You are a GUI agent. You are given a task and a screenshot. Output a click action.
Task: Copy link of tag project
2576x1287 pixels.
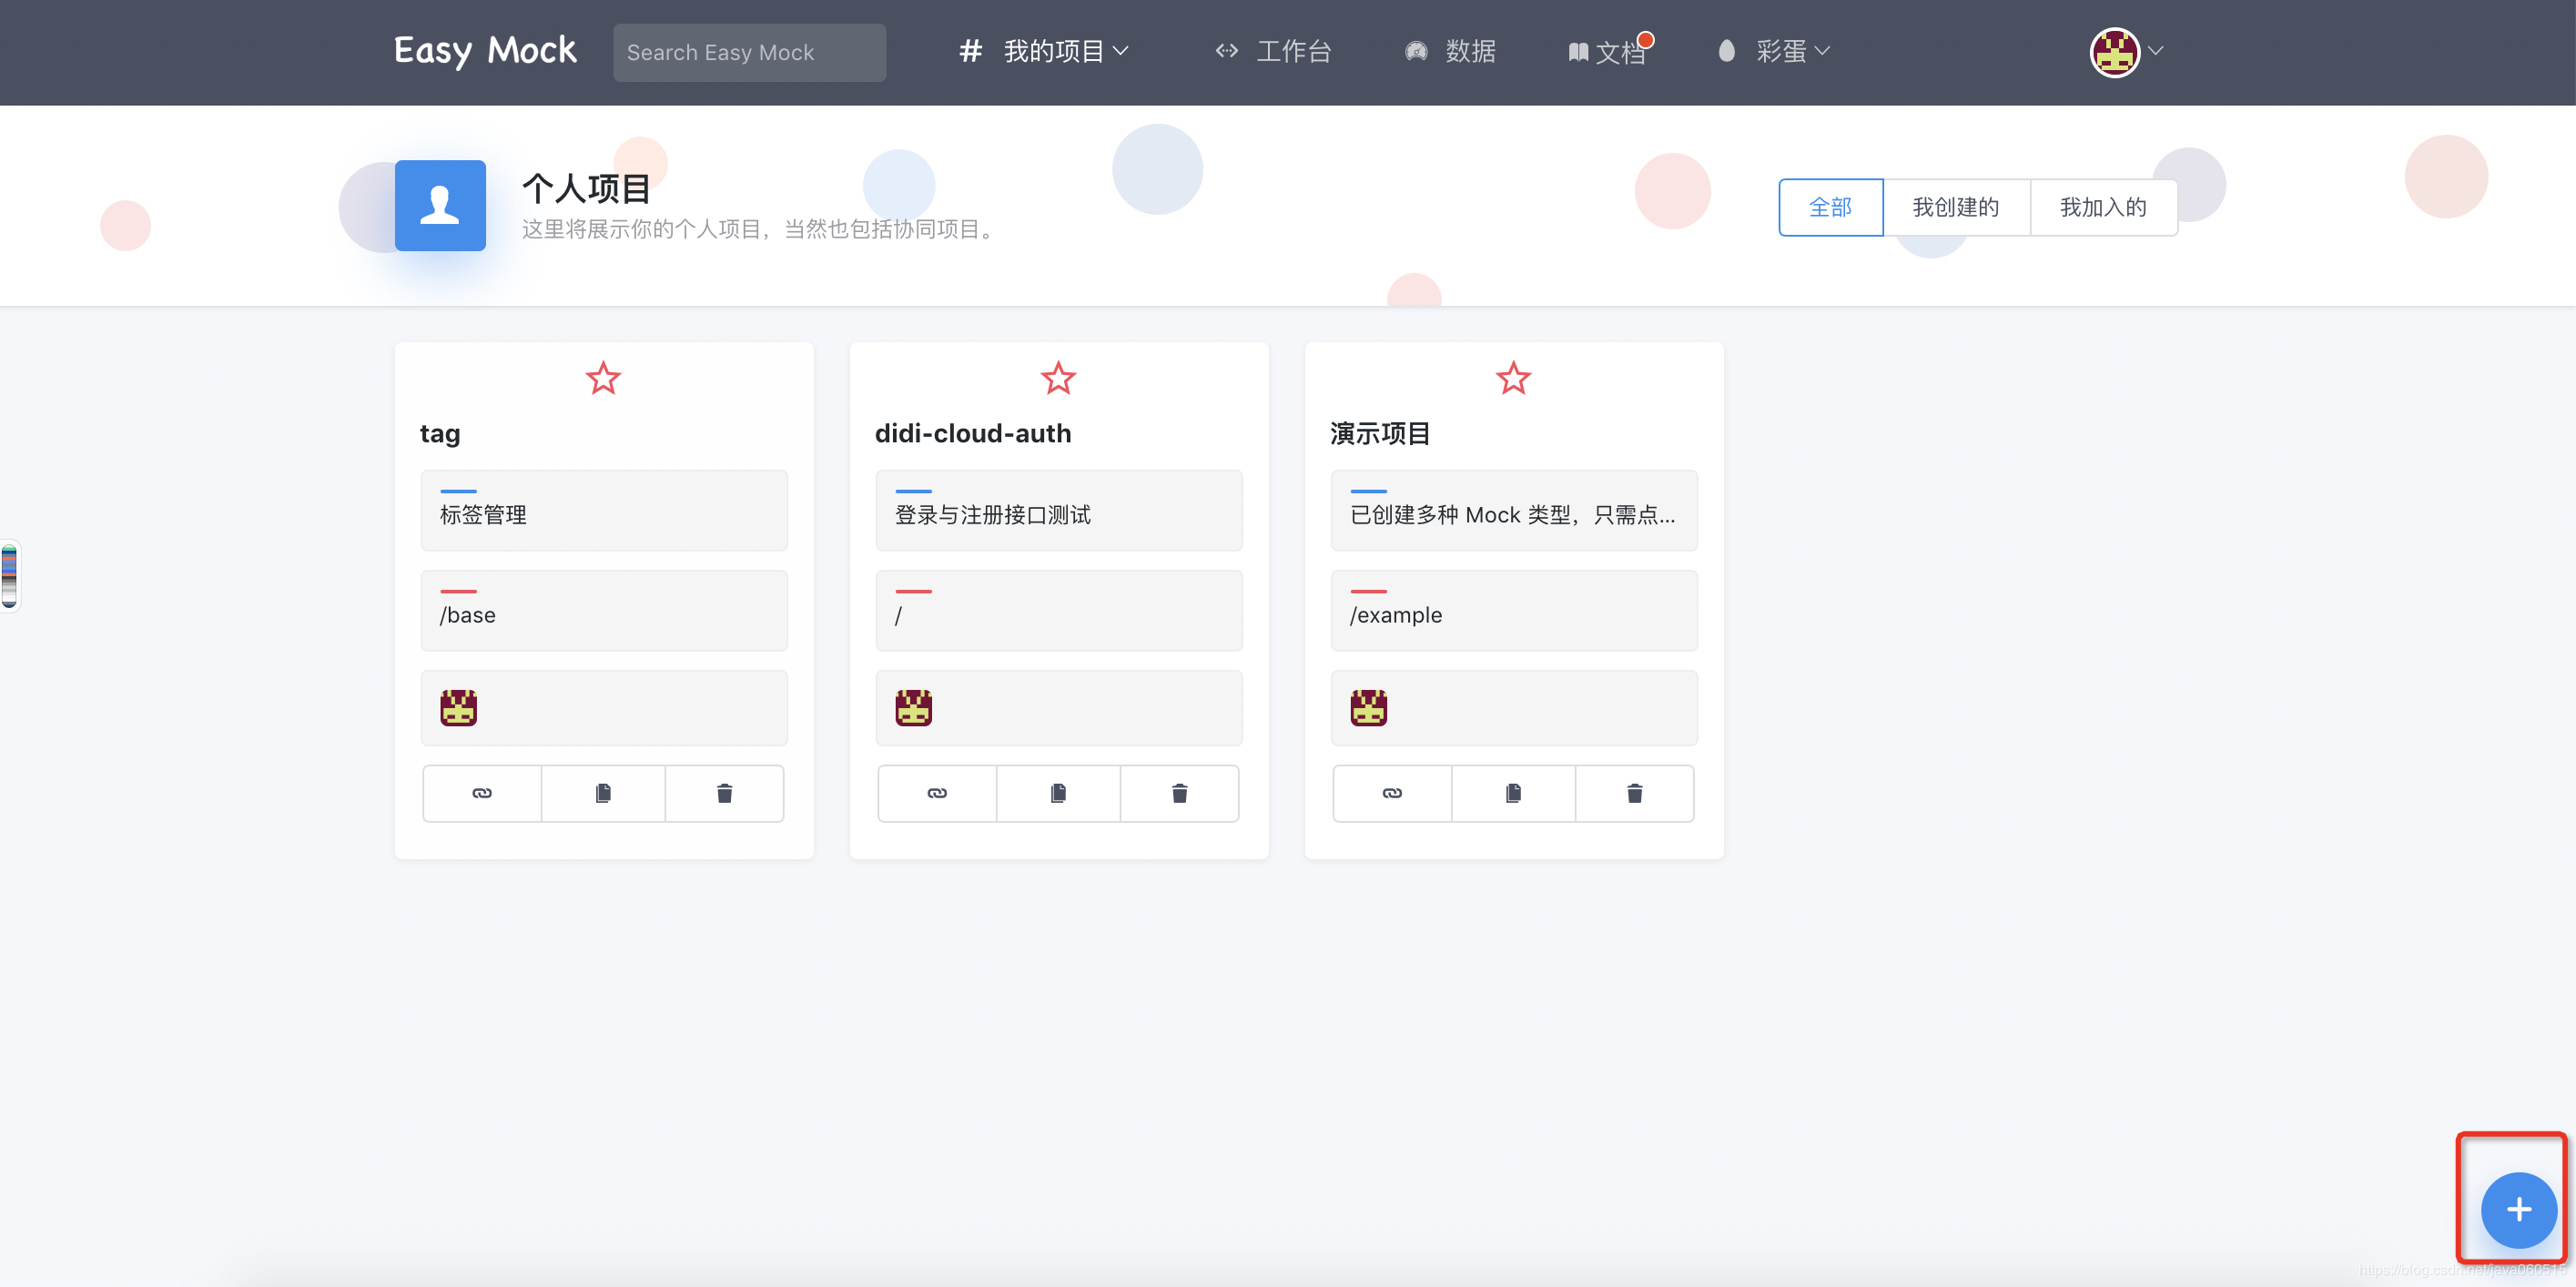tap(482, 793)
